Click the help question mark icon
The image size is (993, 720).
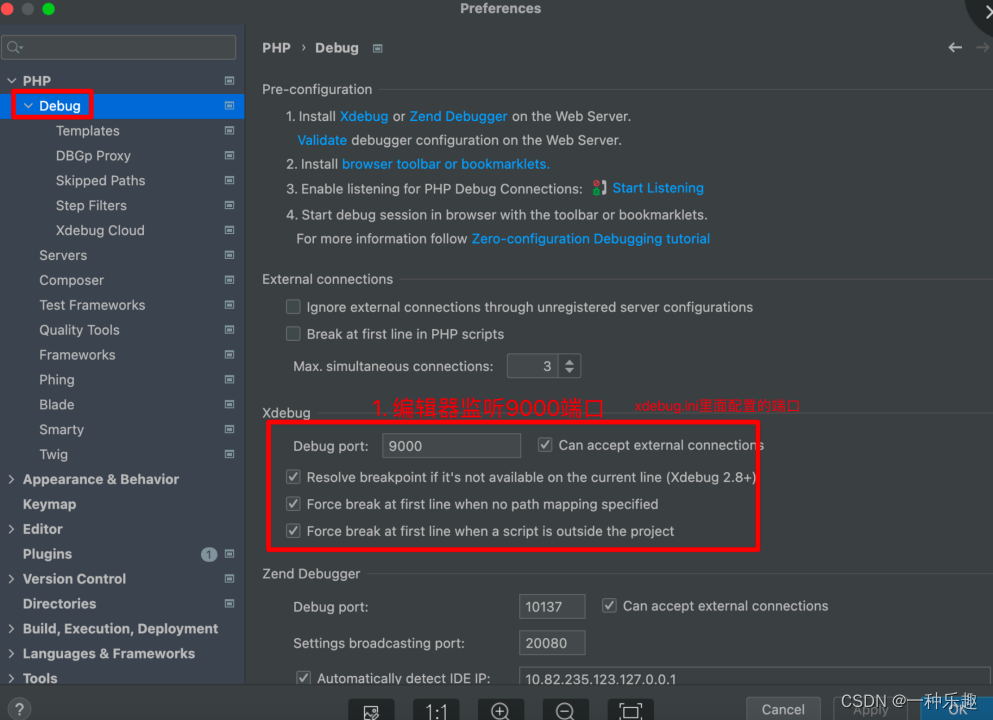(x=18, y=708)
